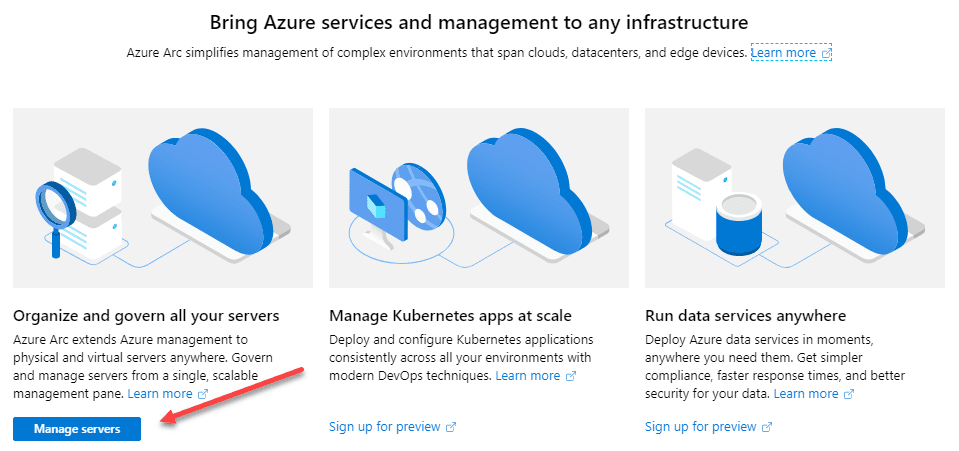The width and height of the screenshot is (959, 451).
Task: Click external-link icon after servers Learn more
Action: coord(203,395)
